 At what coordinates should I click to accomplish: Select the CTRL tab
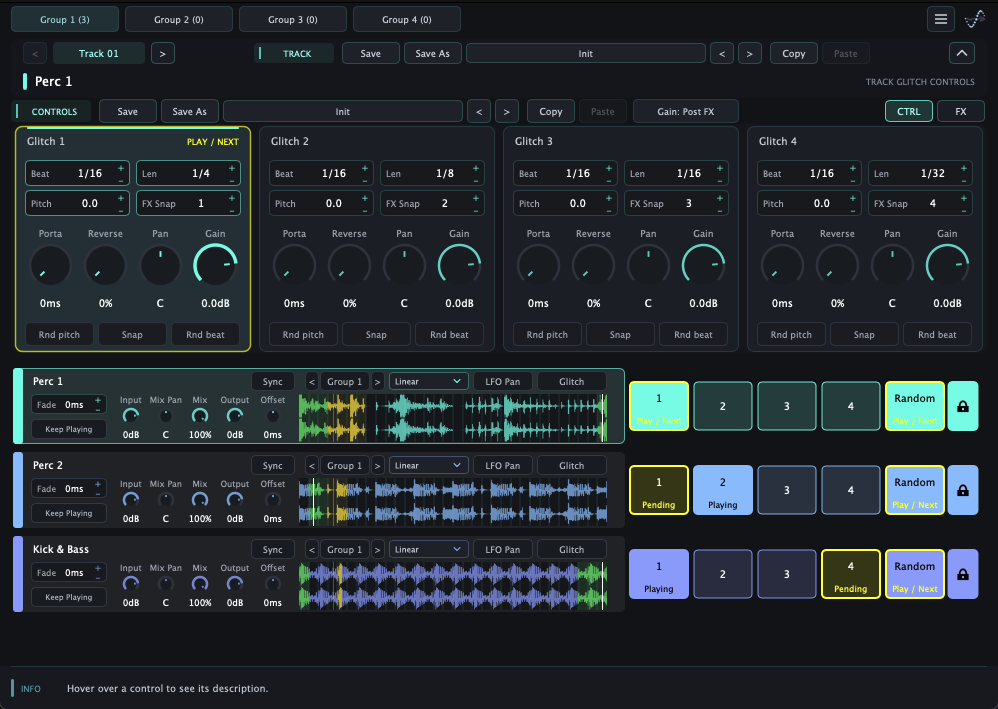tap(908, 111)
